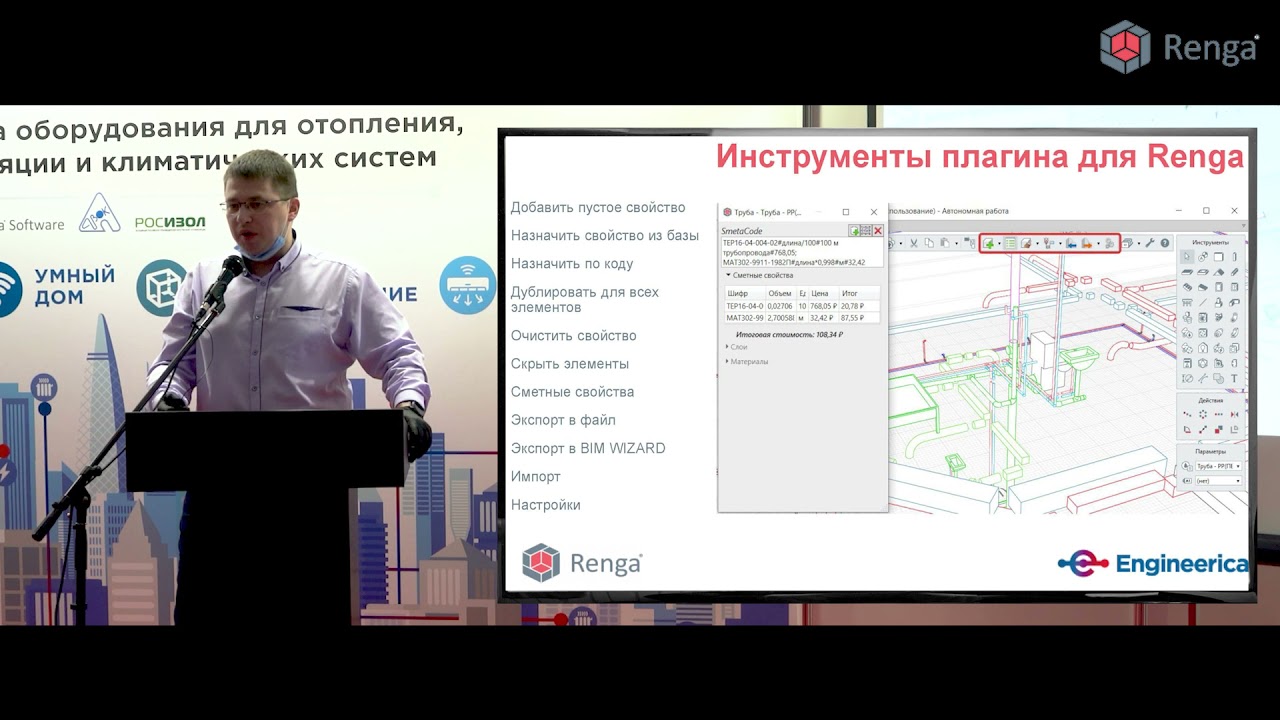Click the Engineerica logo on slide
Viewport: 1280px width, 720px height.
click(1153, 564)
